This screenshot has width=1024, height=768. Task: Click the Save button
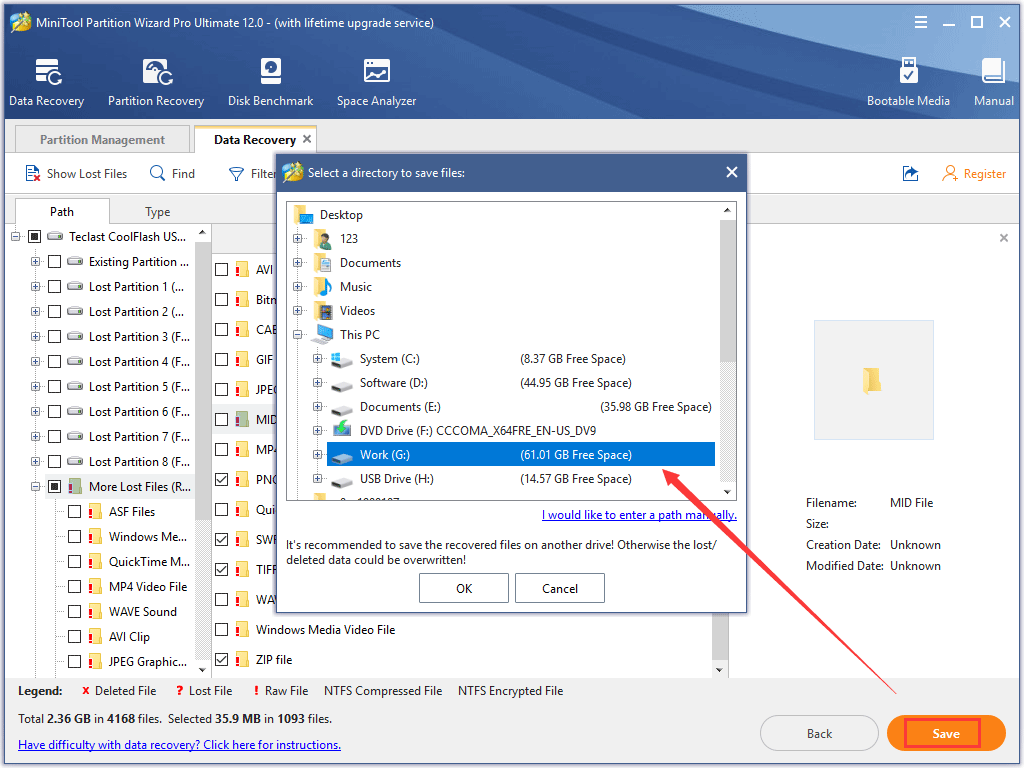tap(946, 733)
